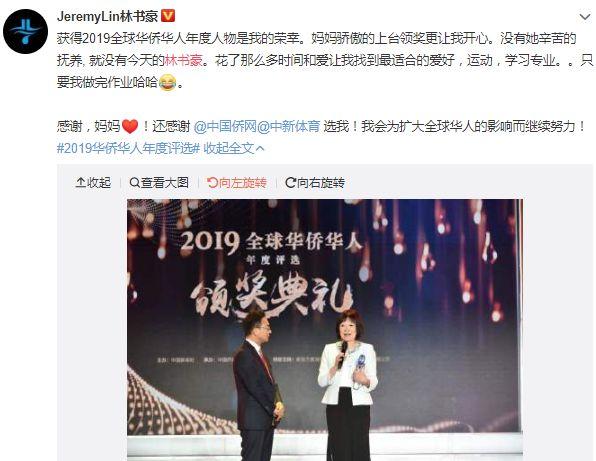Open the @中国侨网 mention link
Viewport: 596px width, 461px height.
(225, 126)
